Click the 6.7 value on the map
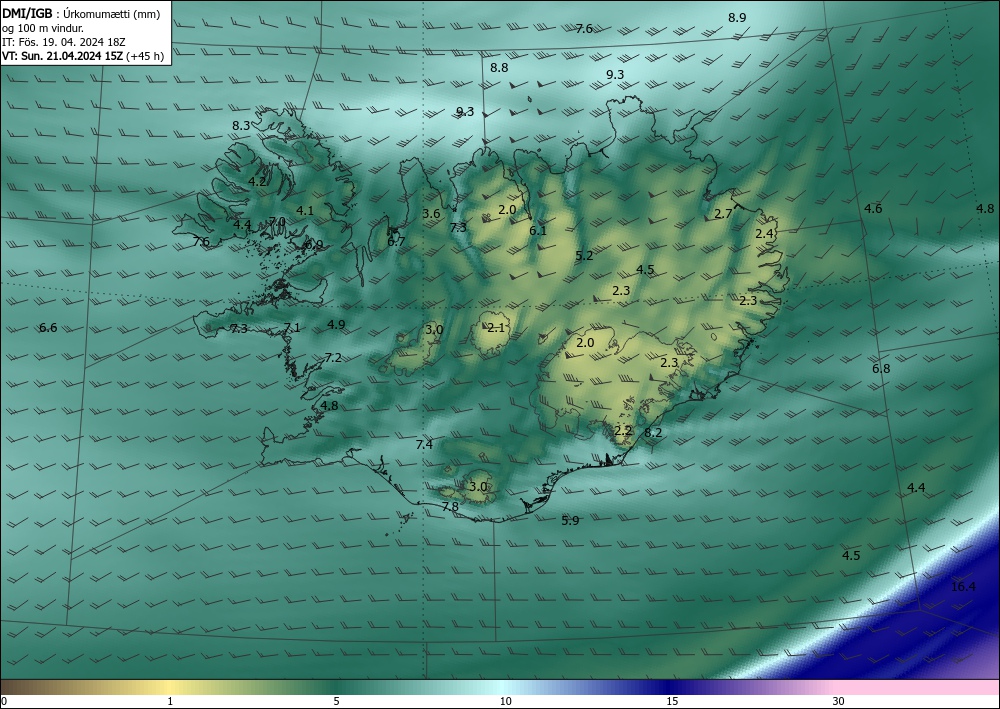This screenshot has height=709, width=1000. (396, 241)
